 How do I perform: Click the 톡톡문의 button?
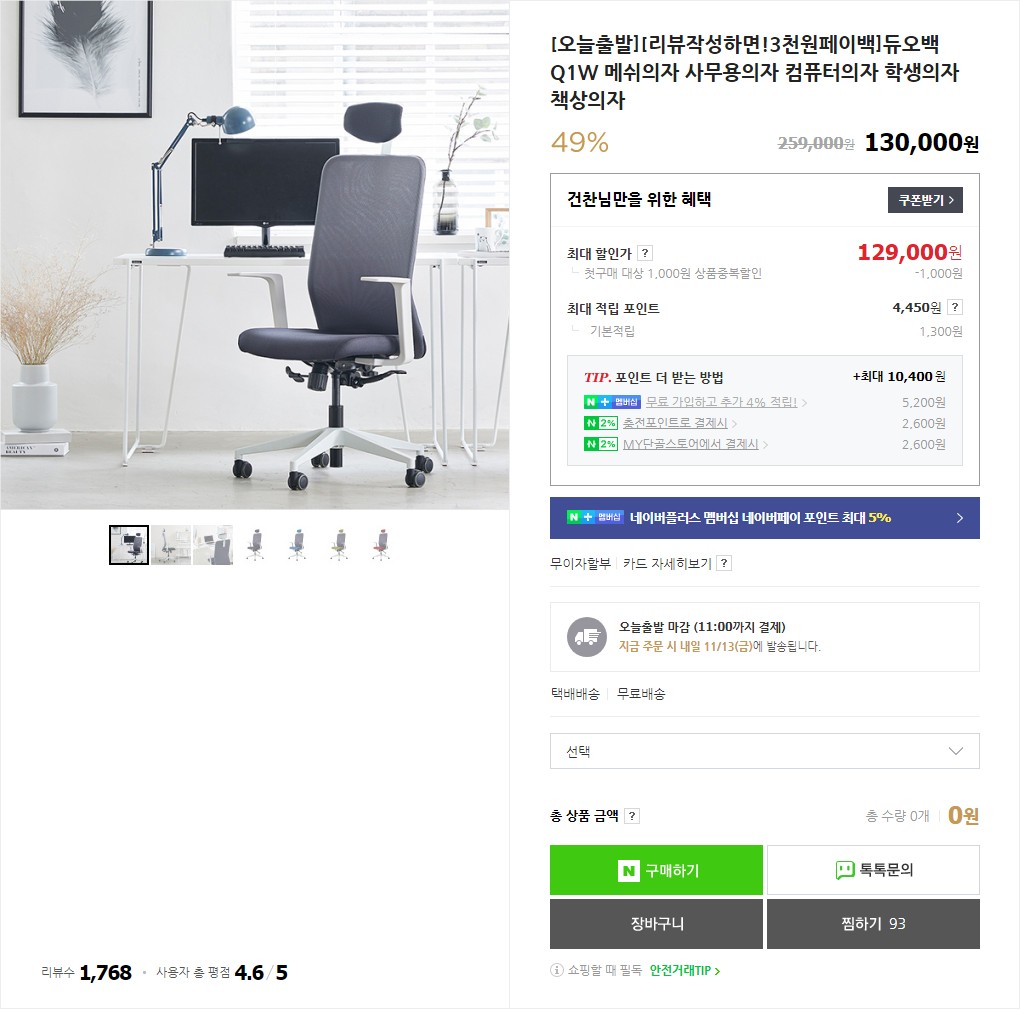tap(873, 870)
